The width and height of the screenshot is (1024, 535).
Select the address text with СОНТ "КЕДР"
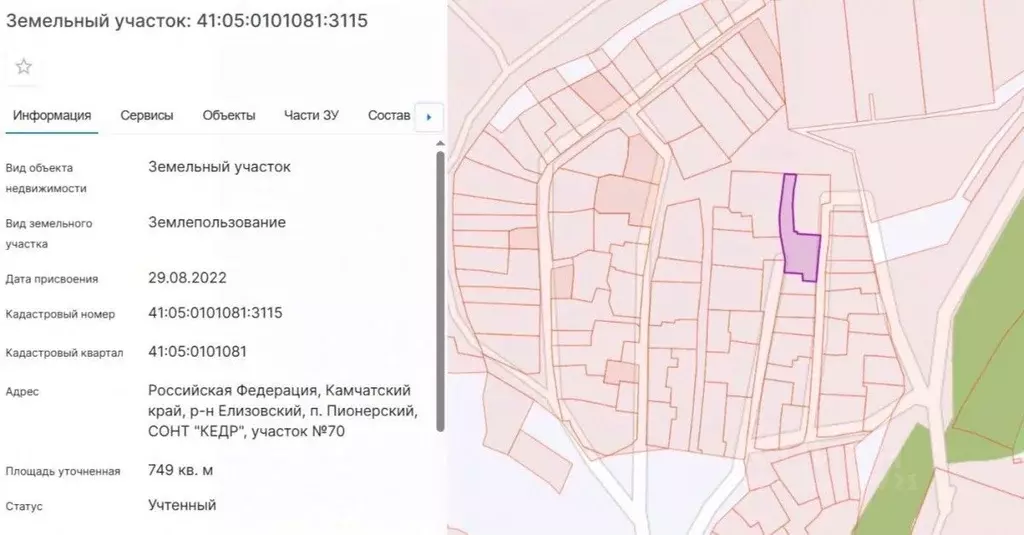click(x=283, y=411)
